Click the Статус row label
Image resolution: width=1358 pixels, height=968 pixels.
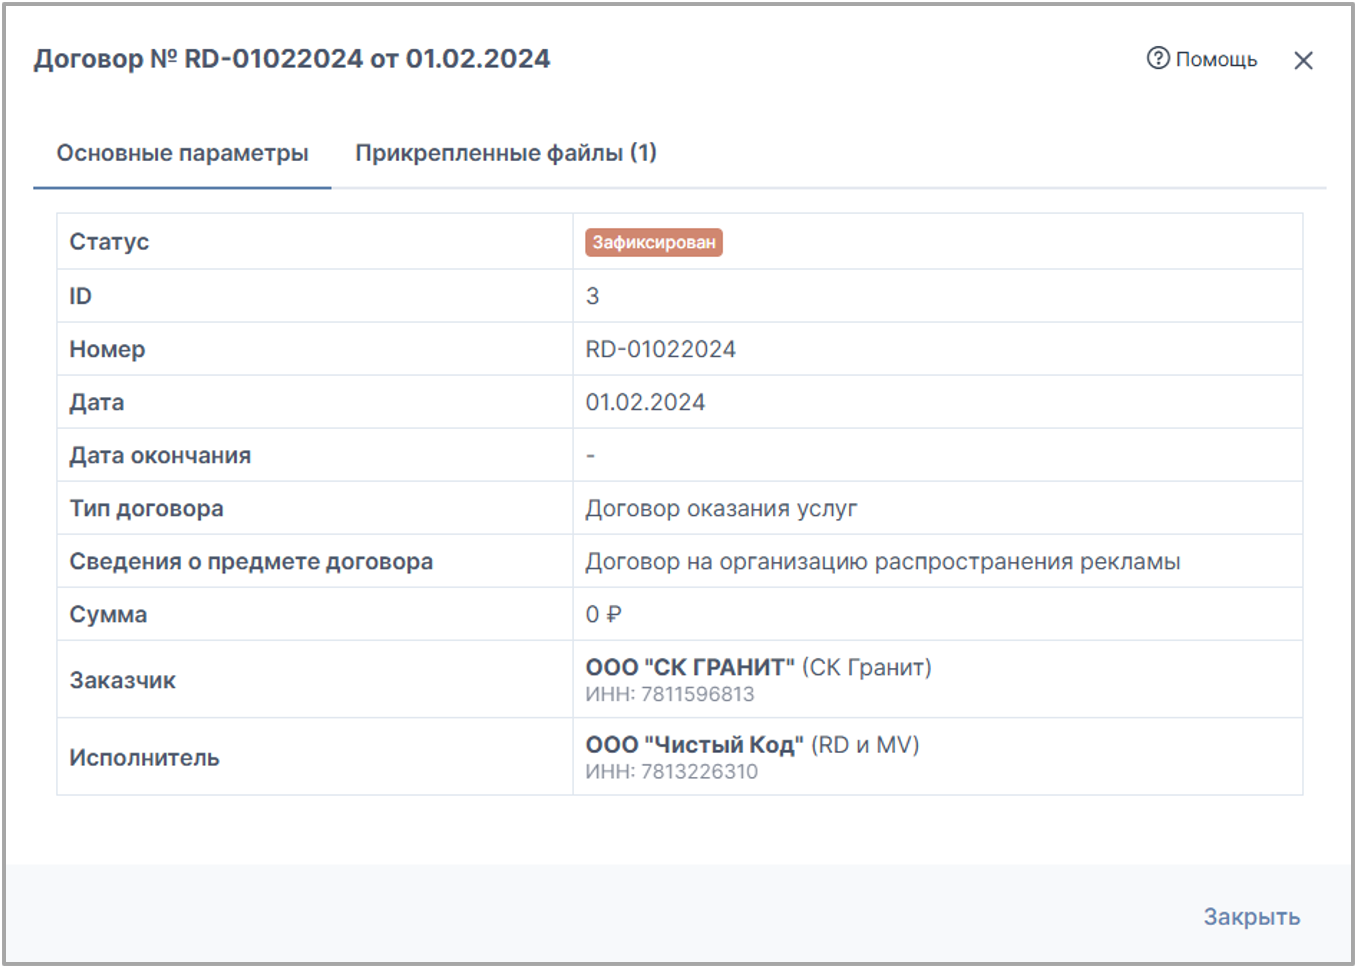pyautogui.click(x=109, y=242)
